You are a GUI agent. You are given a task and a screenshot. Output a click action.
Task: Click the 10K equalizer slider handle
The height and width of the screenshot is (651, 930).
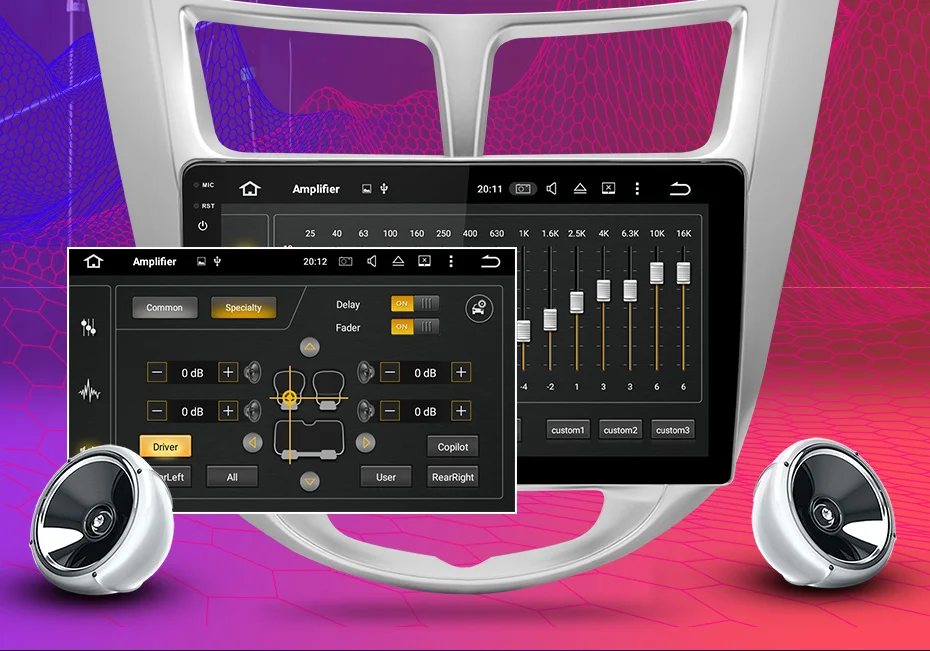(657, 273)
